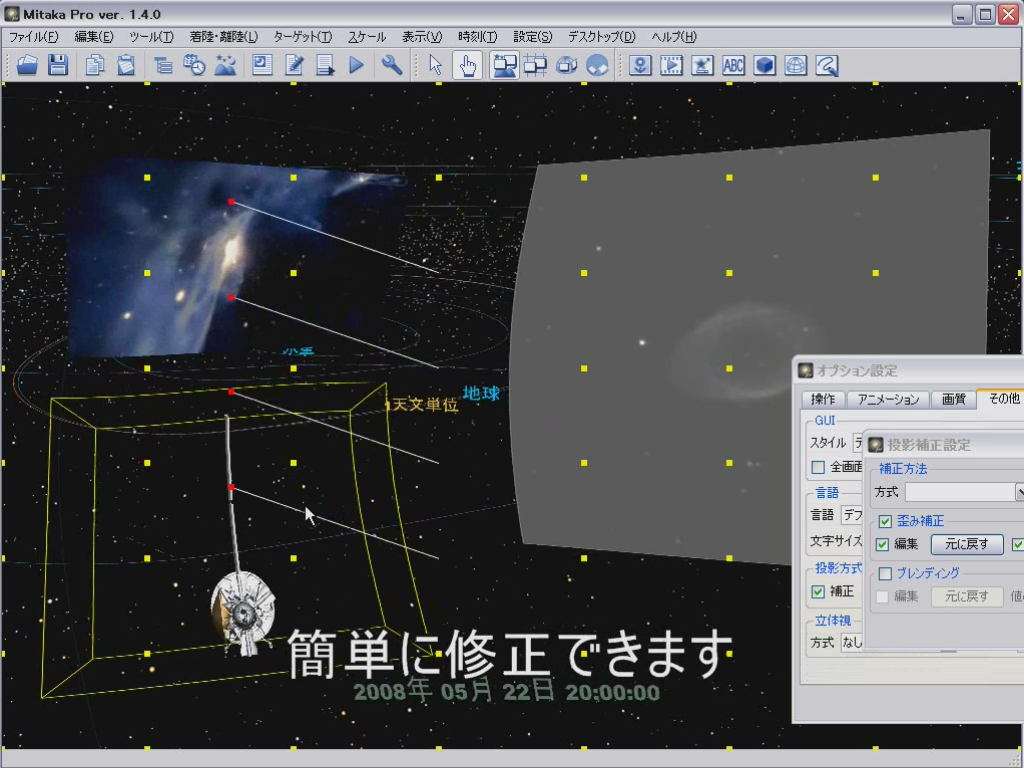Open the ファイル(F) menu
The image size is (1024, 768).
coord(34,37)
